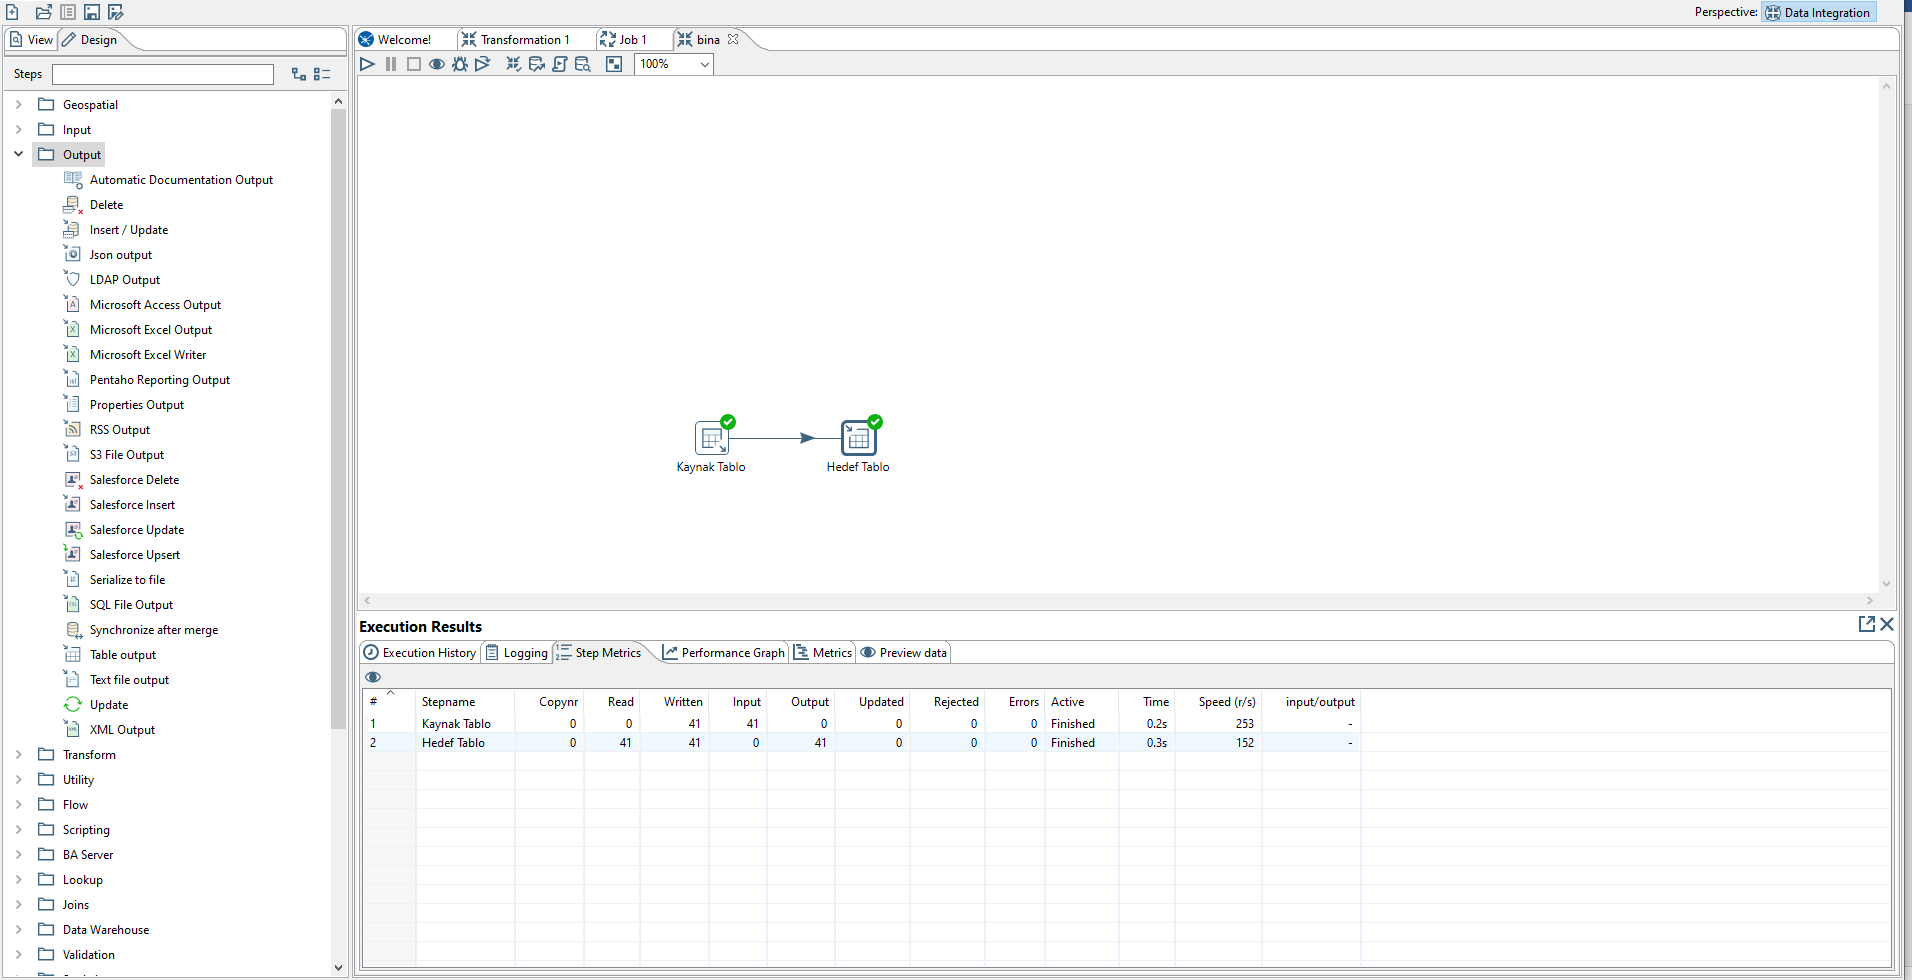Toggle the execution results pane icon
1912x980 pixels.
(x=614, y=64)
